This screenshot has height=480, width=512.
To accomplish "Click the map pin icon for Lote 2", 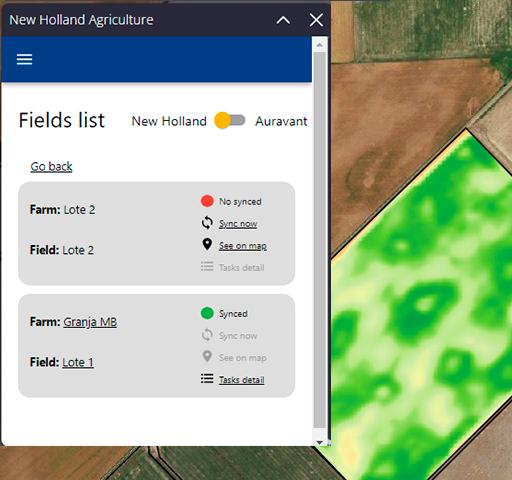I will [x=207, y=244].
